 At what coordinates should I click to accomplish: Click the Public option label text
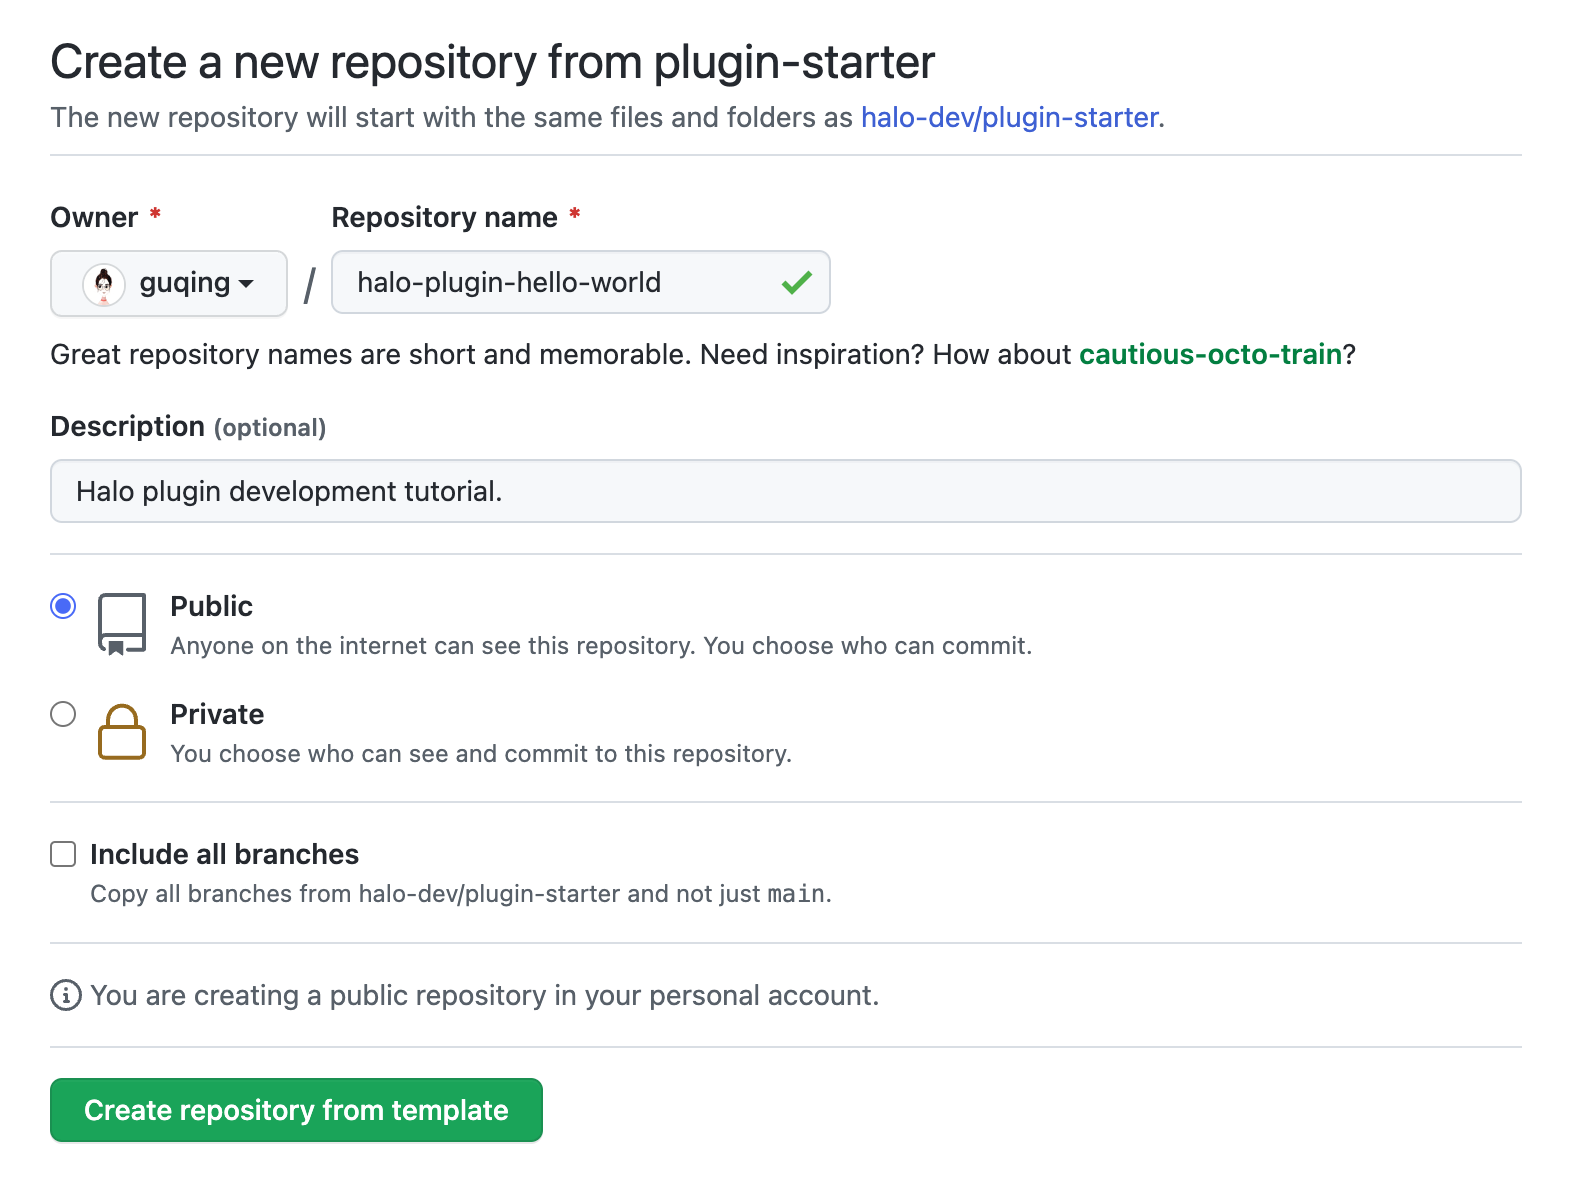tap(211, 606)
